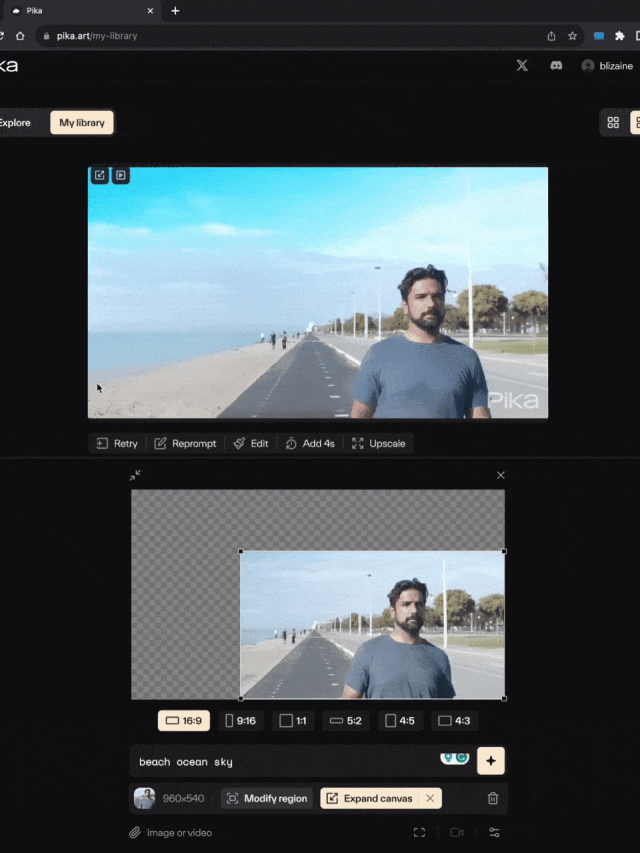Open video in new window icon
The image size is (640, 853).
pyautogui.click(x=100, y=175)
